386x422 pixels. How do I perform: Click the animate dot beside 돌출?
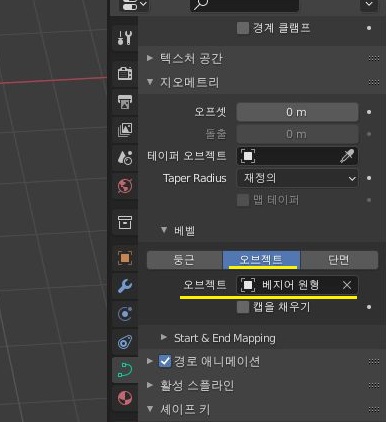(369, 134)
